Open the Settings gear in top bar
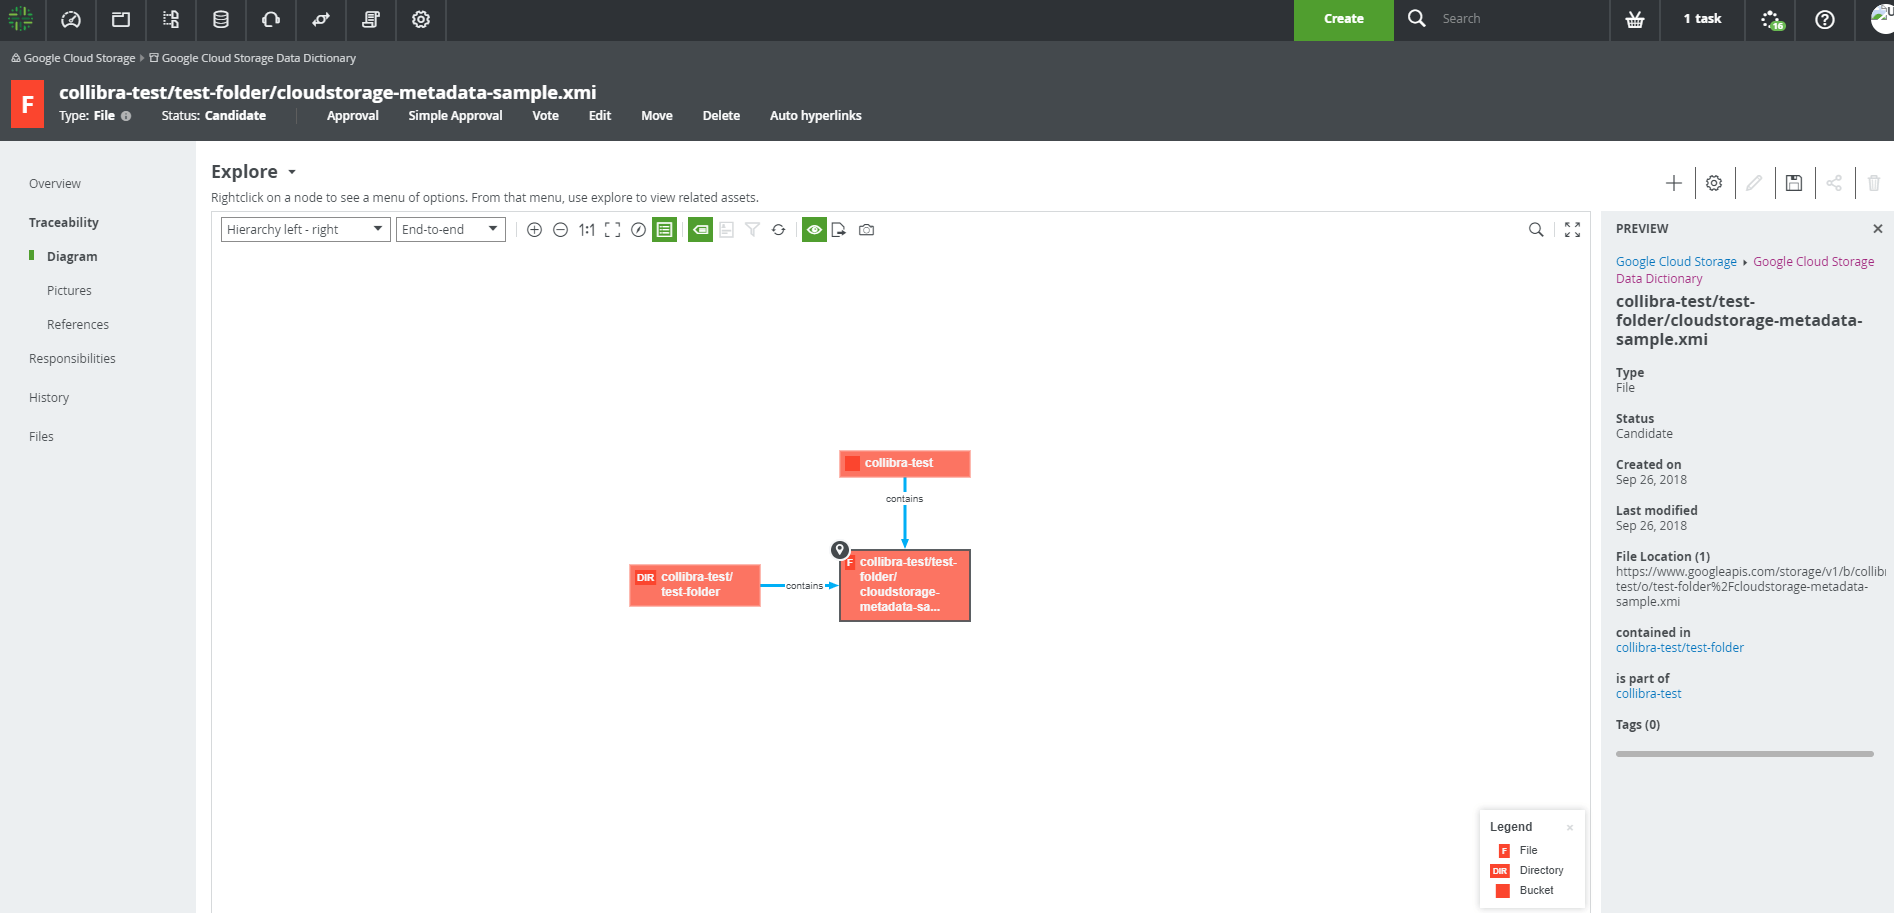 coord(421,19)
